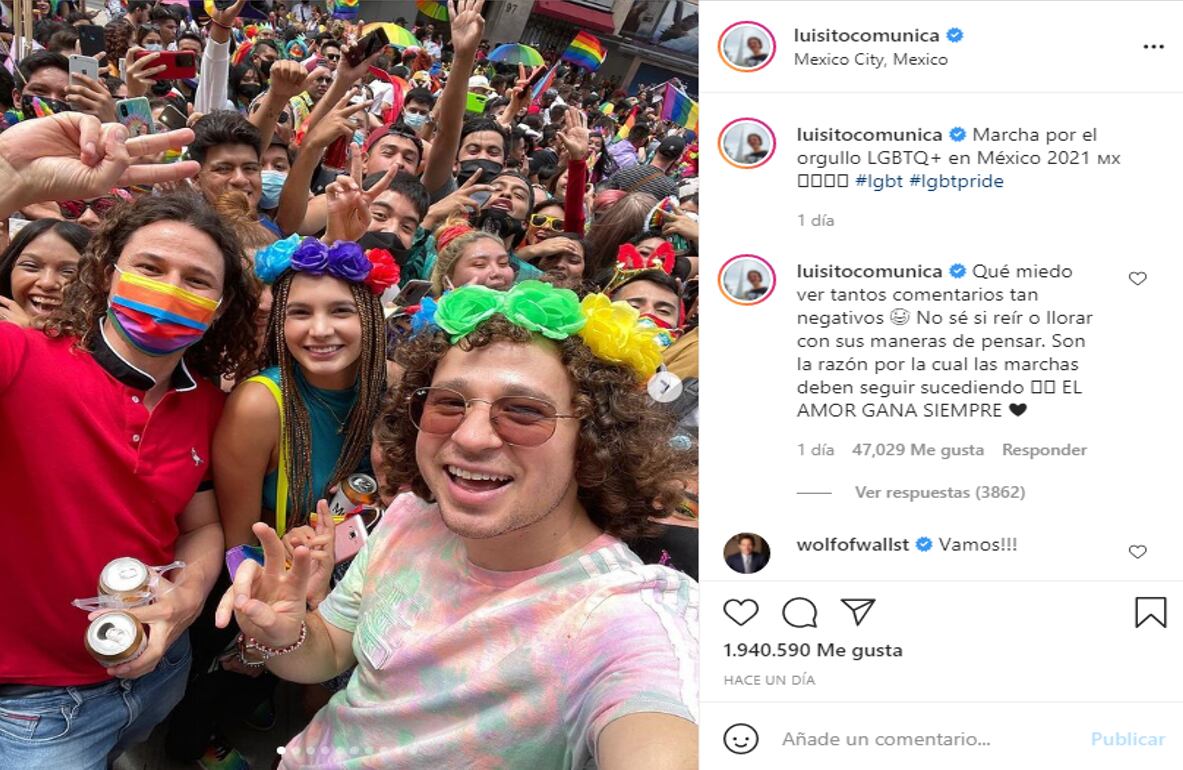
Task: Submit the comment with Publicar
Action: click(1127, 739)
